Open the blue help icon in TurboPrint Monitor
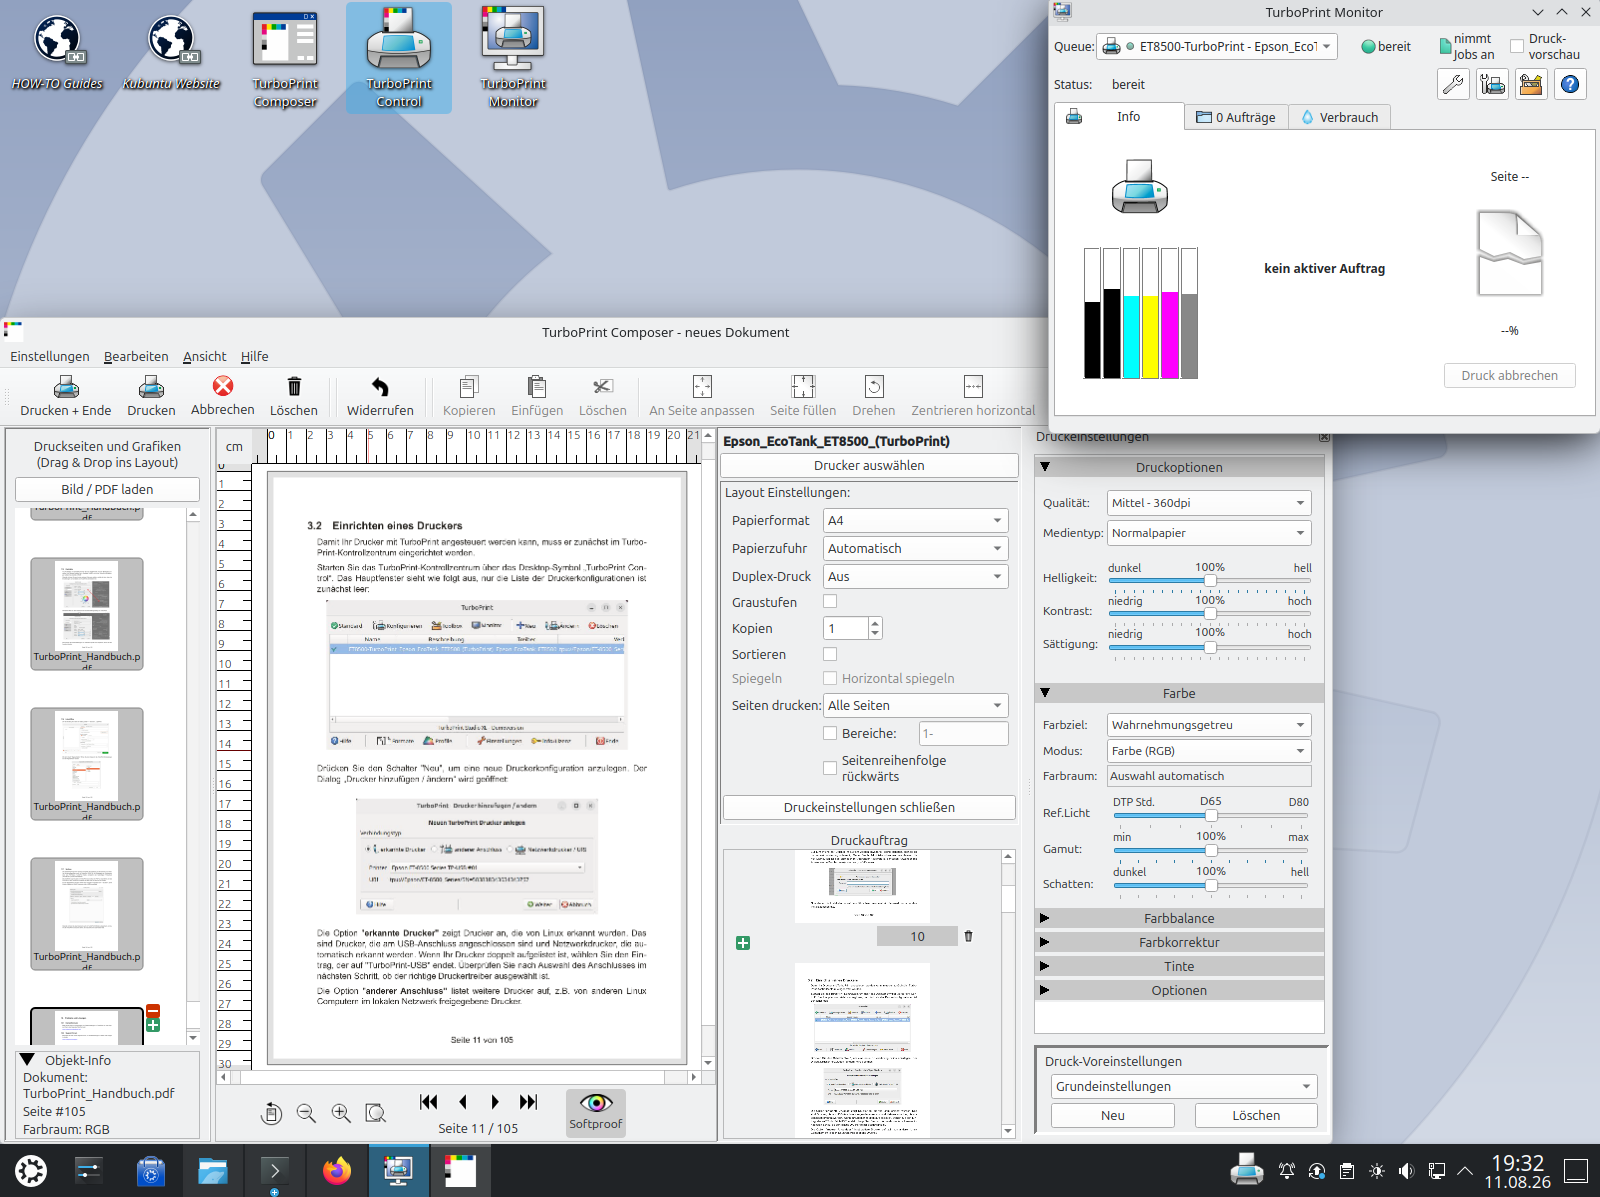 click(x=1570, y=84)
